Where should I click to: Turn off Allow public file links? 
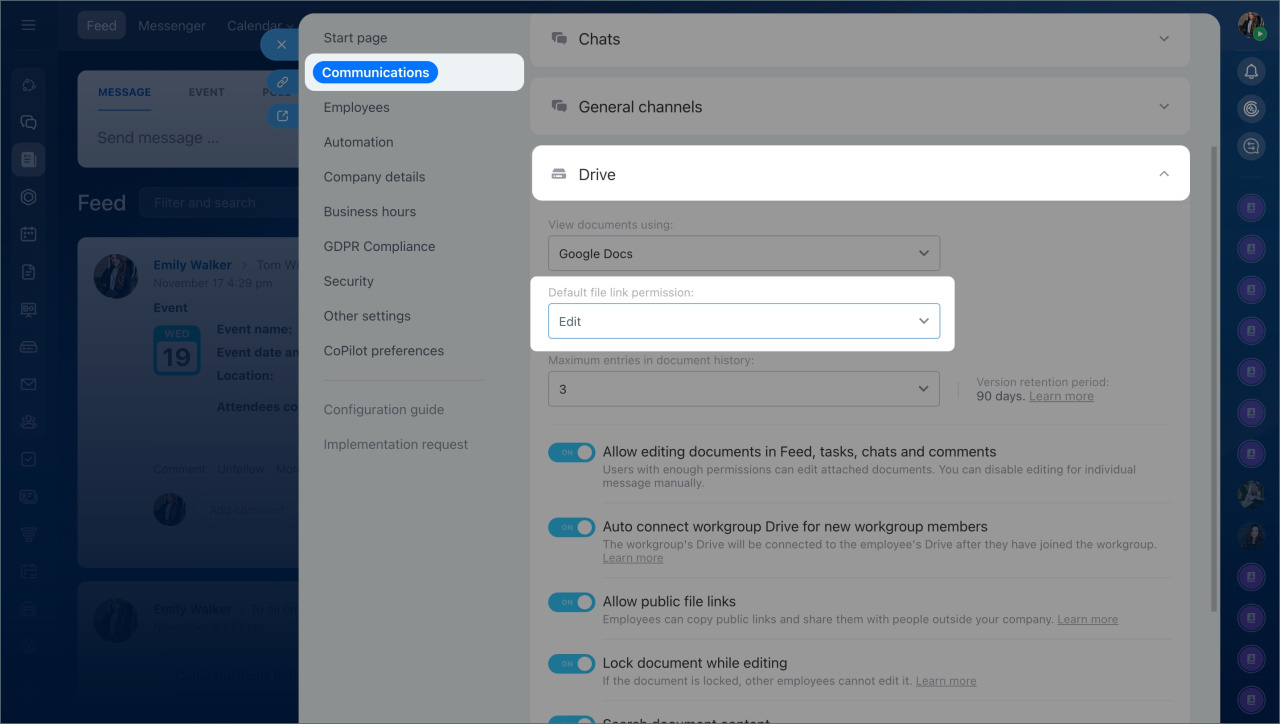tap(571, 602)
